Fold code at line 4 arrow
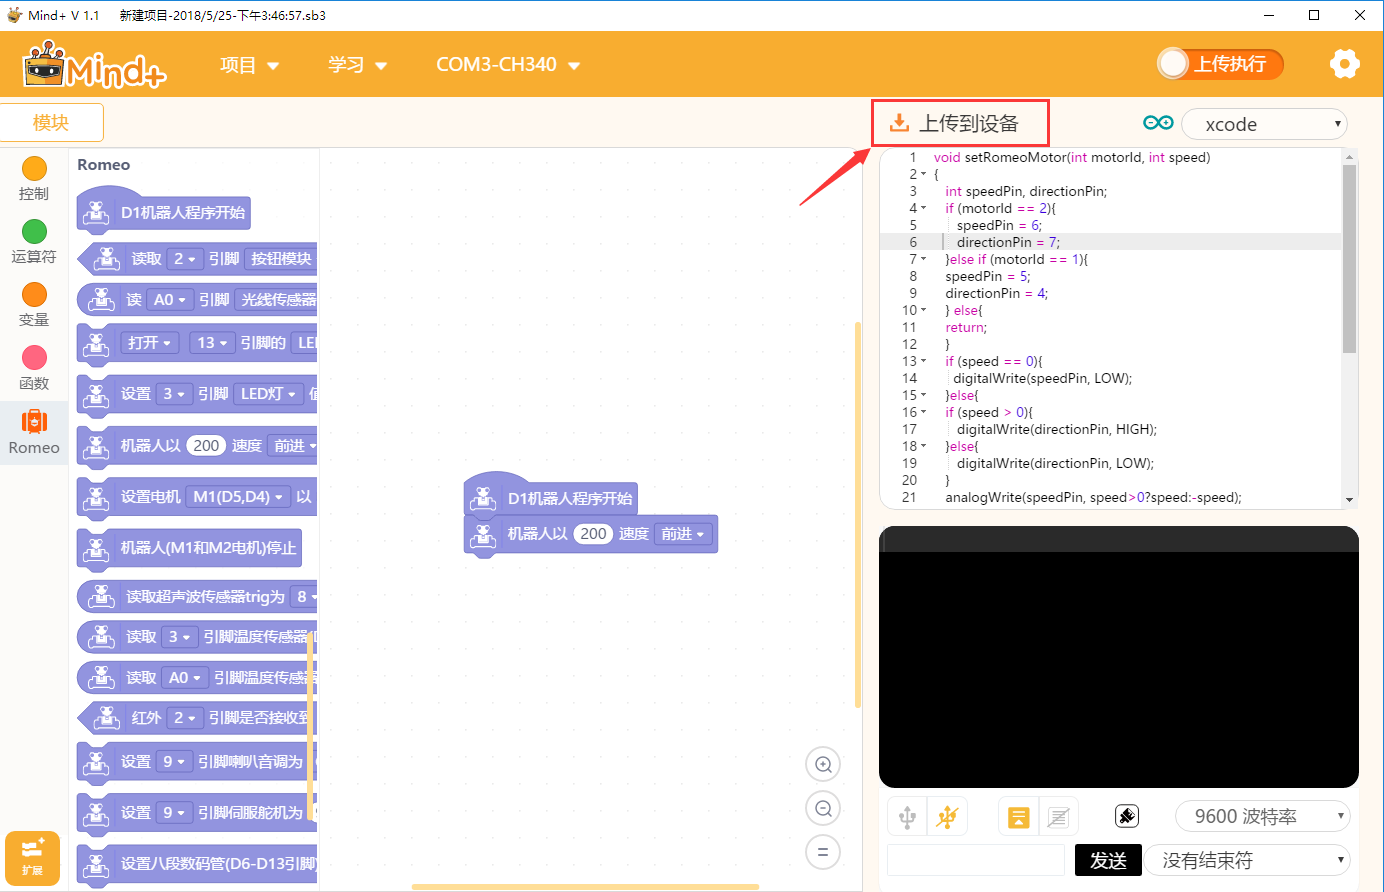This screenshot has width=1384, height=892. tap(923, 209)
